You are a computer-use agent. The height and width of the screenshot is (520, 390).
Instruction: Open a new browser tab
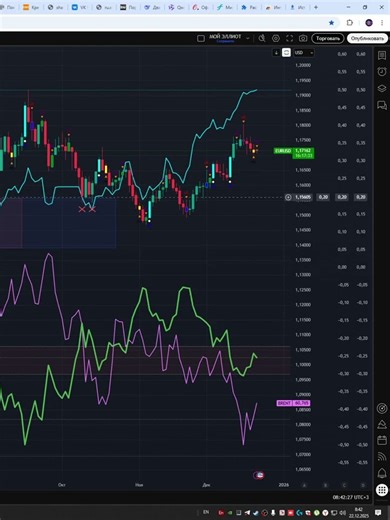tap(316, 7)
